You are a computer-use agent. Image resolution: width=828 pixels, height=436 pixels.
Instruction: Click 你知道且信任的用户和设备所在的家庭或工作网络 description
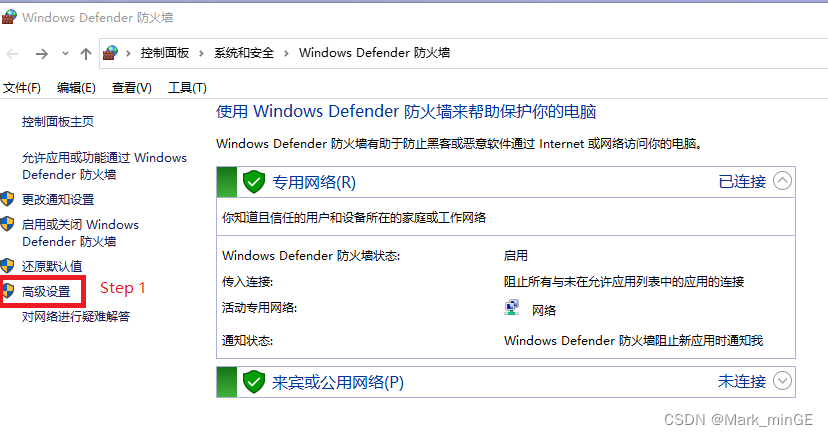click(x=354, y=217)
